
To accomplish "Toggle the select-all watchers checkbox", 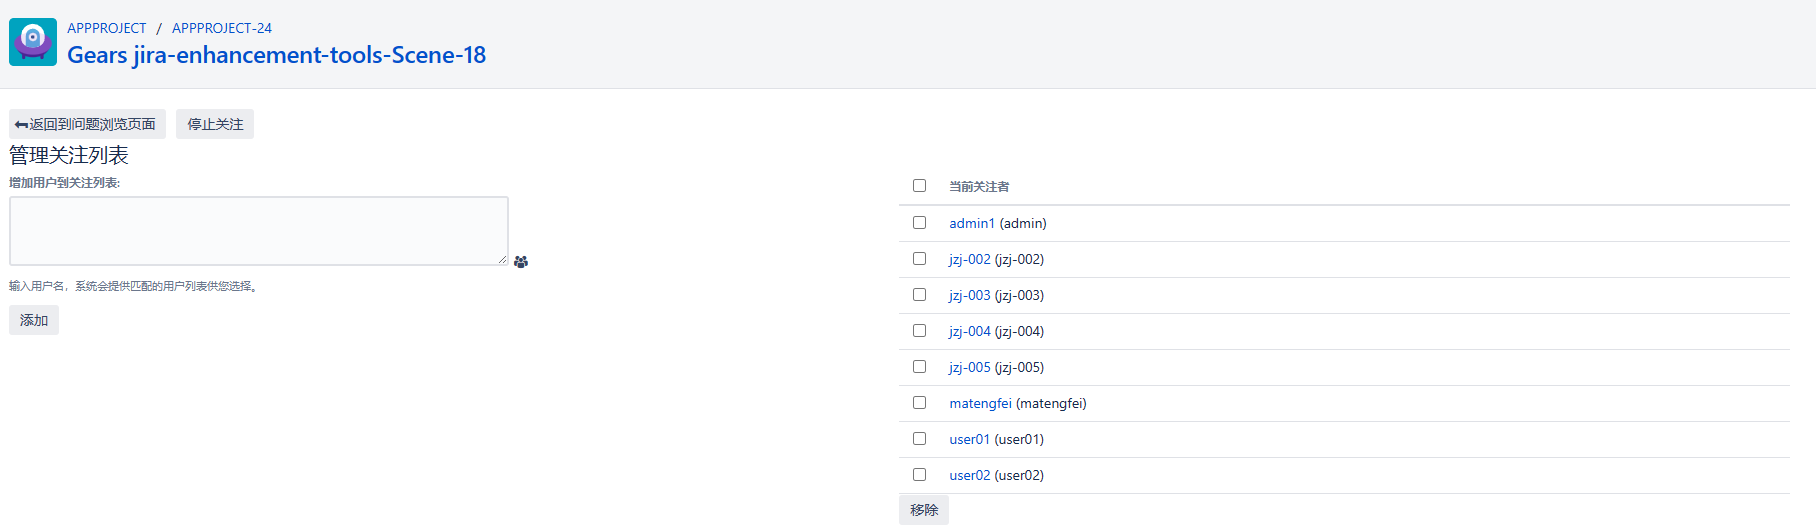I will 919,186.
